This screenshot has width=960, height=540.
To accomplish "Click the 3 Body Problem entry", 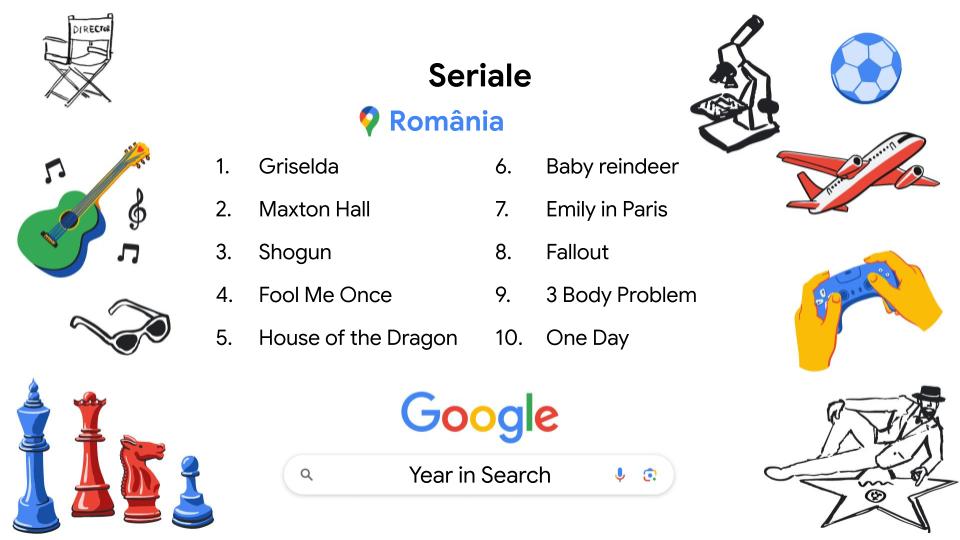I will [x=620, y=295].
